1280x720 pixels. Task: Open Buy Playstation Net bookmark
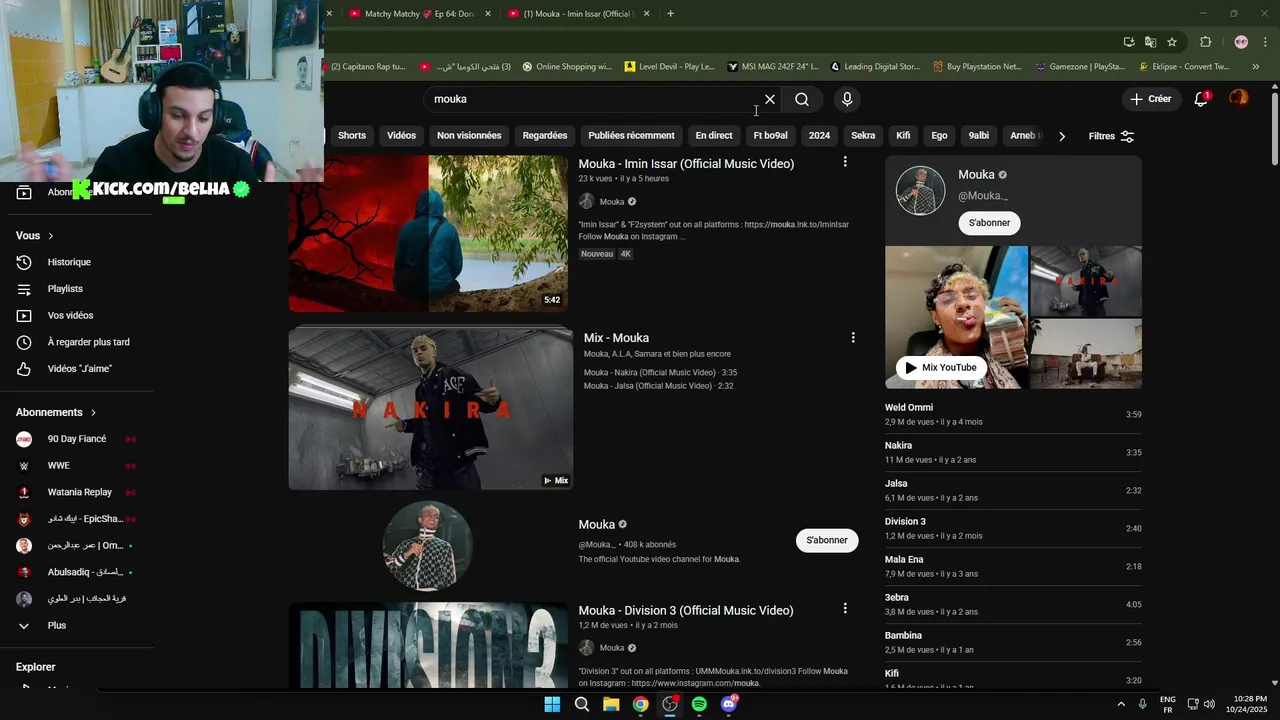[x=977, y=67]
